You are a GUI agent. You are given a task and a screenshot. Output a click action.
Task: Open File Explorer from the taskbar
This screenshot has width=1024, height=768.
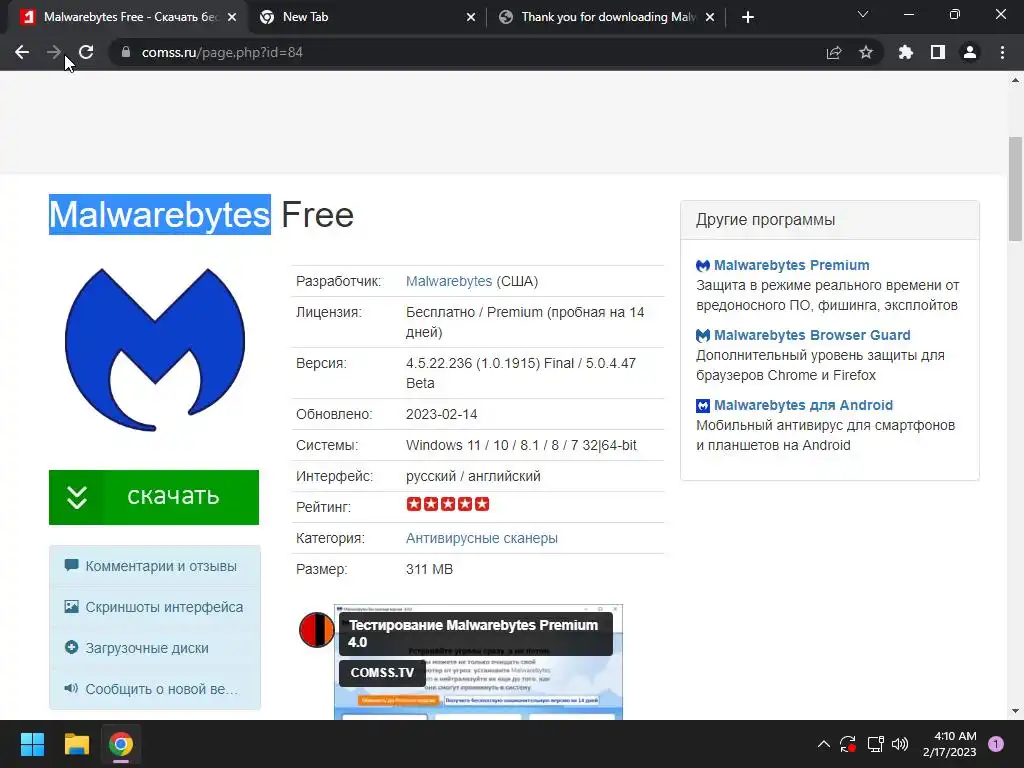76,744
